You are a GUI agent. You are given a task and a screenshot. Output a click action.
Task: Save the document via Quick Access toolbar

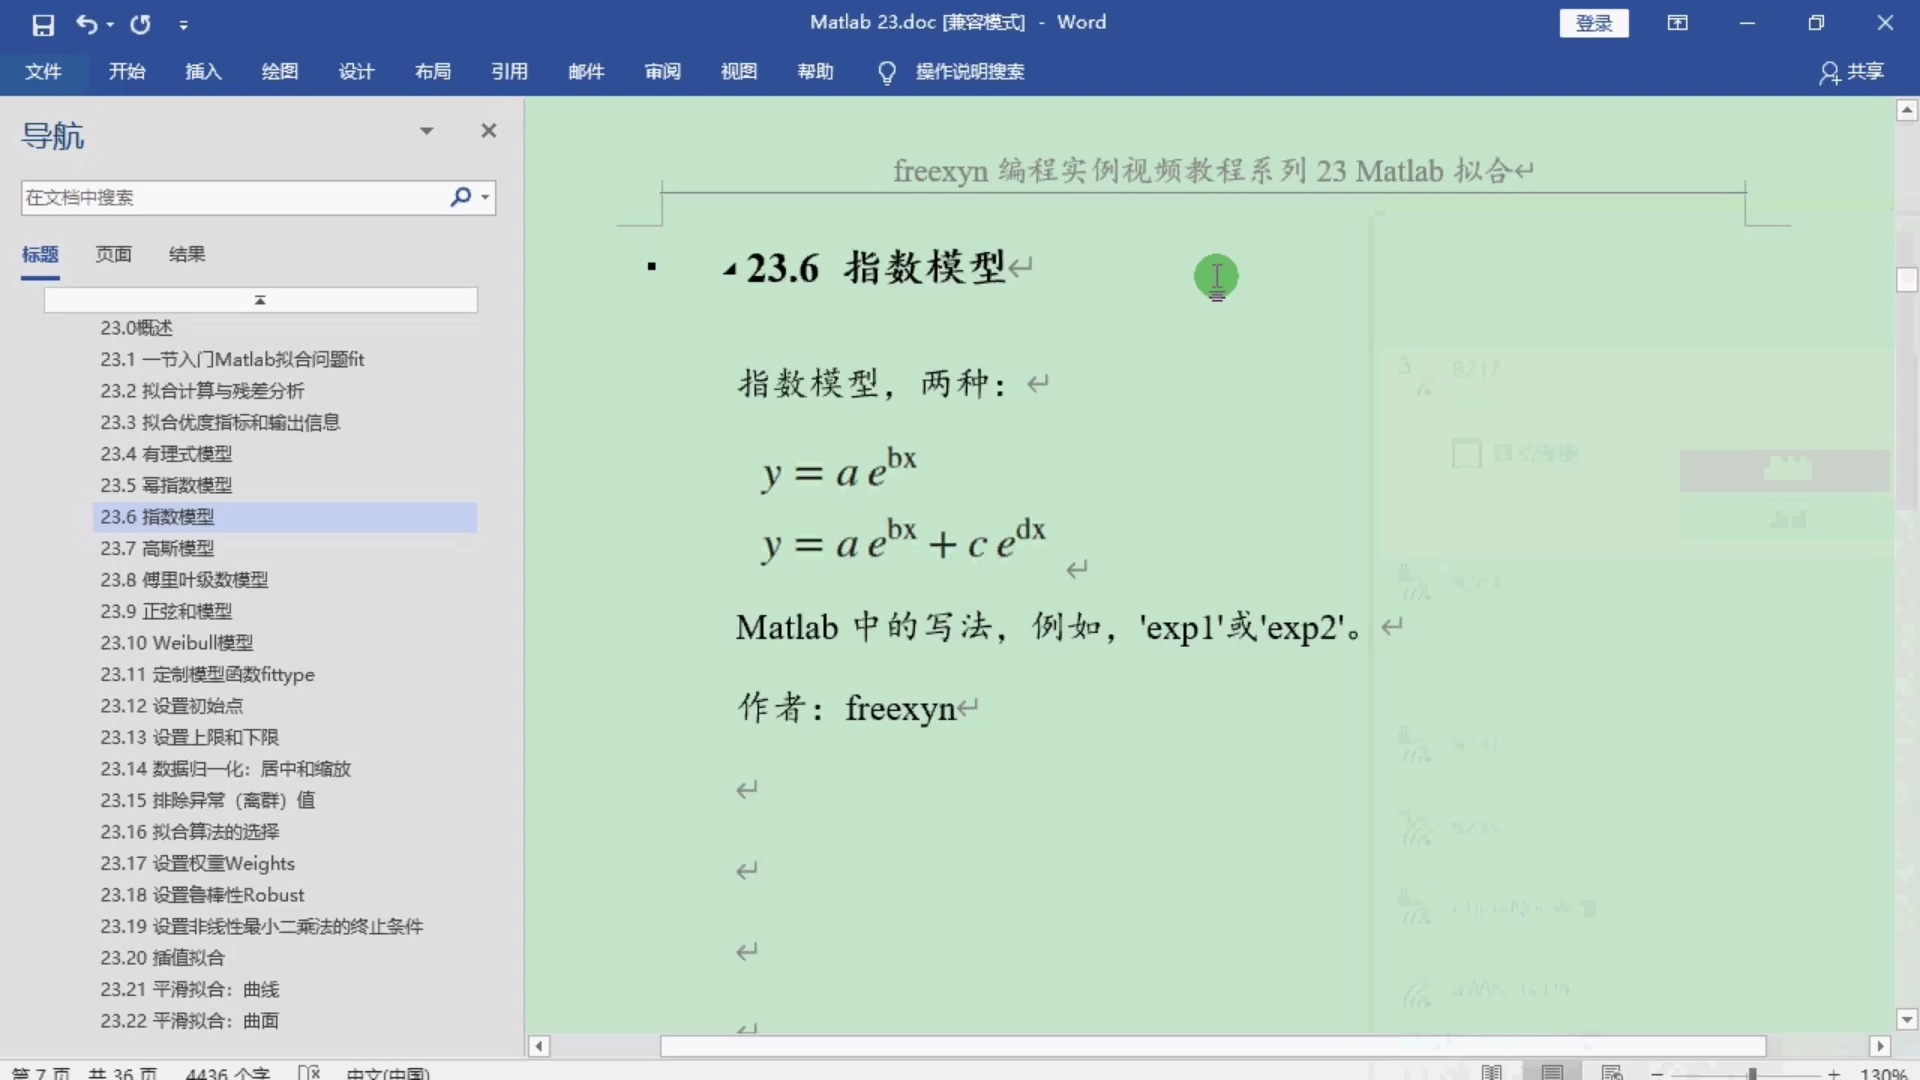[x=42, y=25]
